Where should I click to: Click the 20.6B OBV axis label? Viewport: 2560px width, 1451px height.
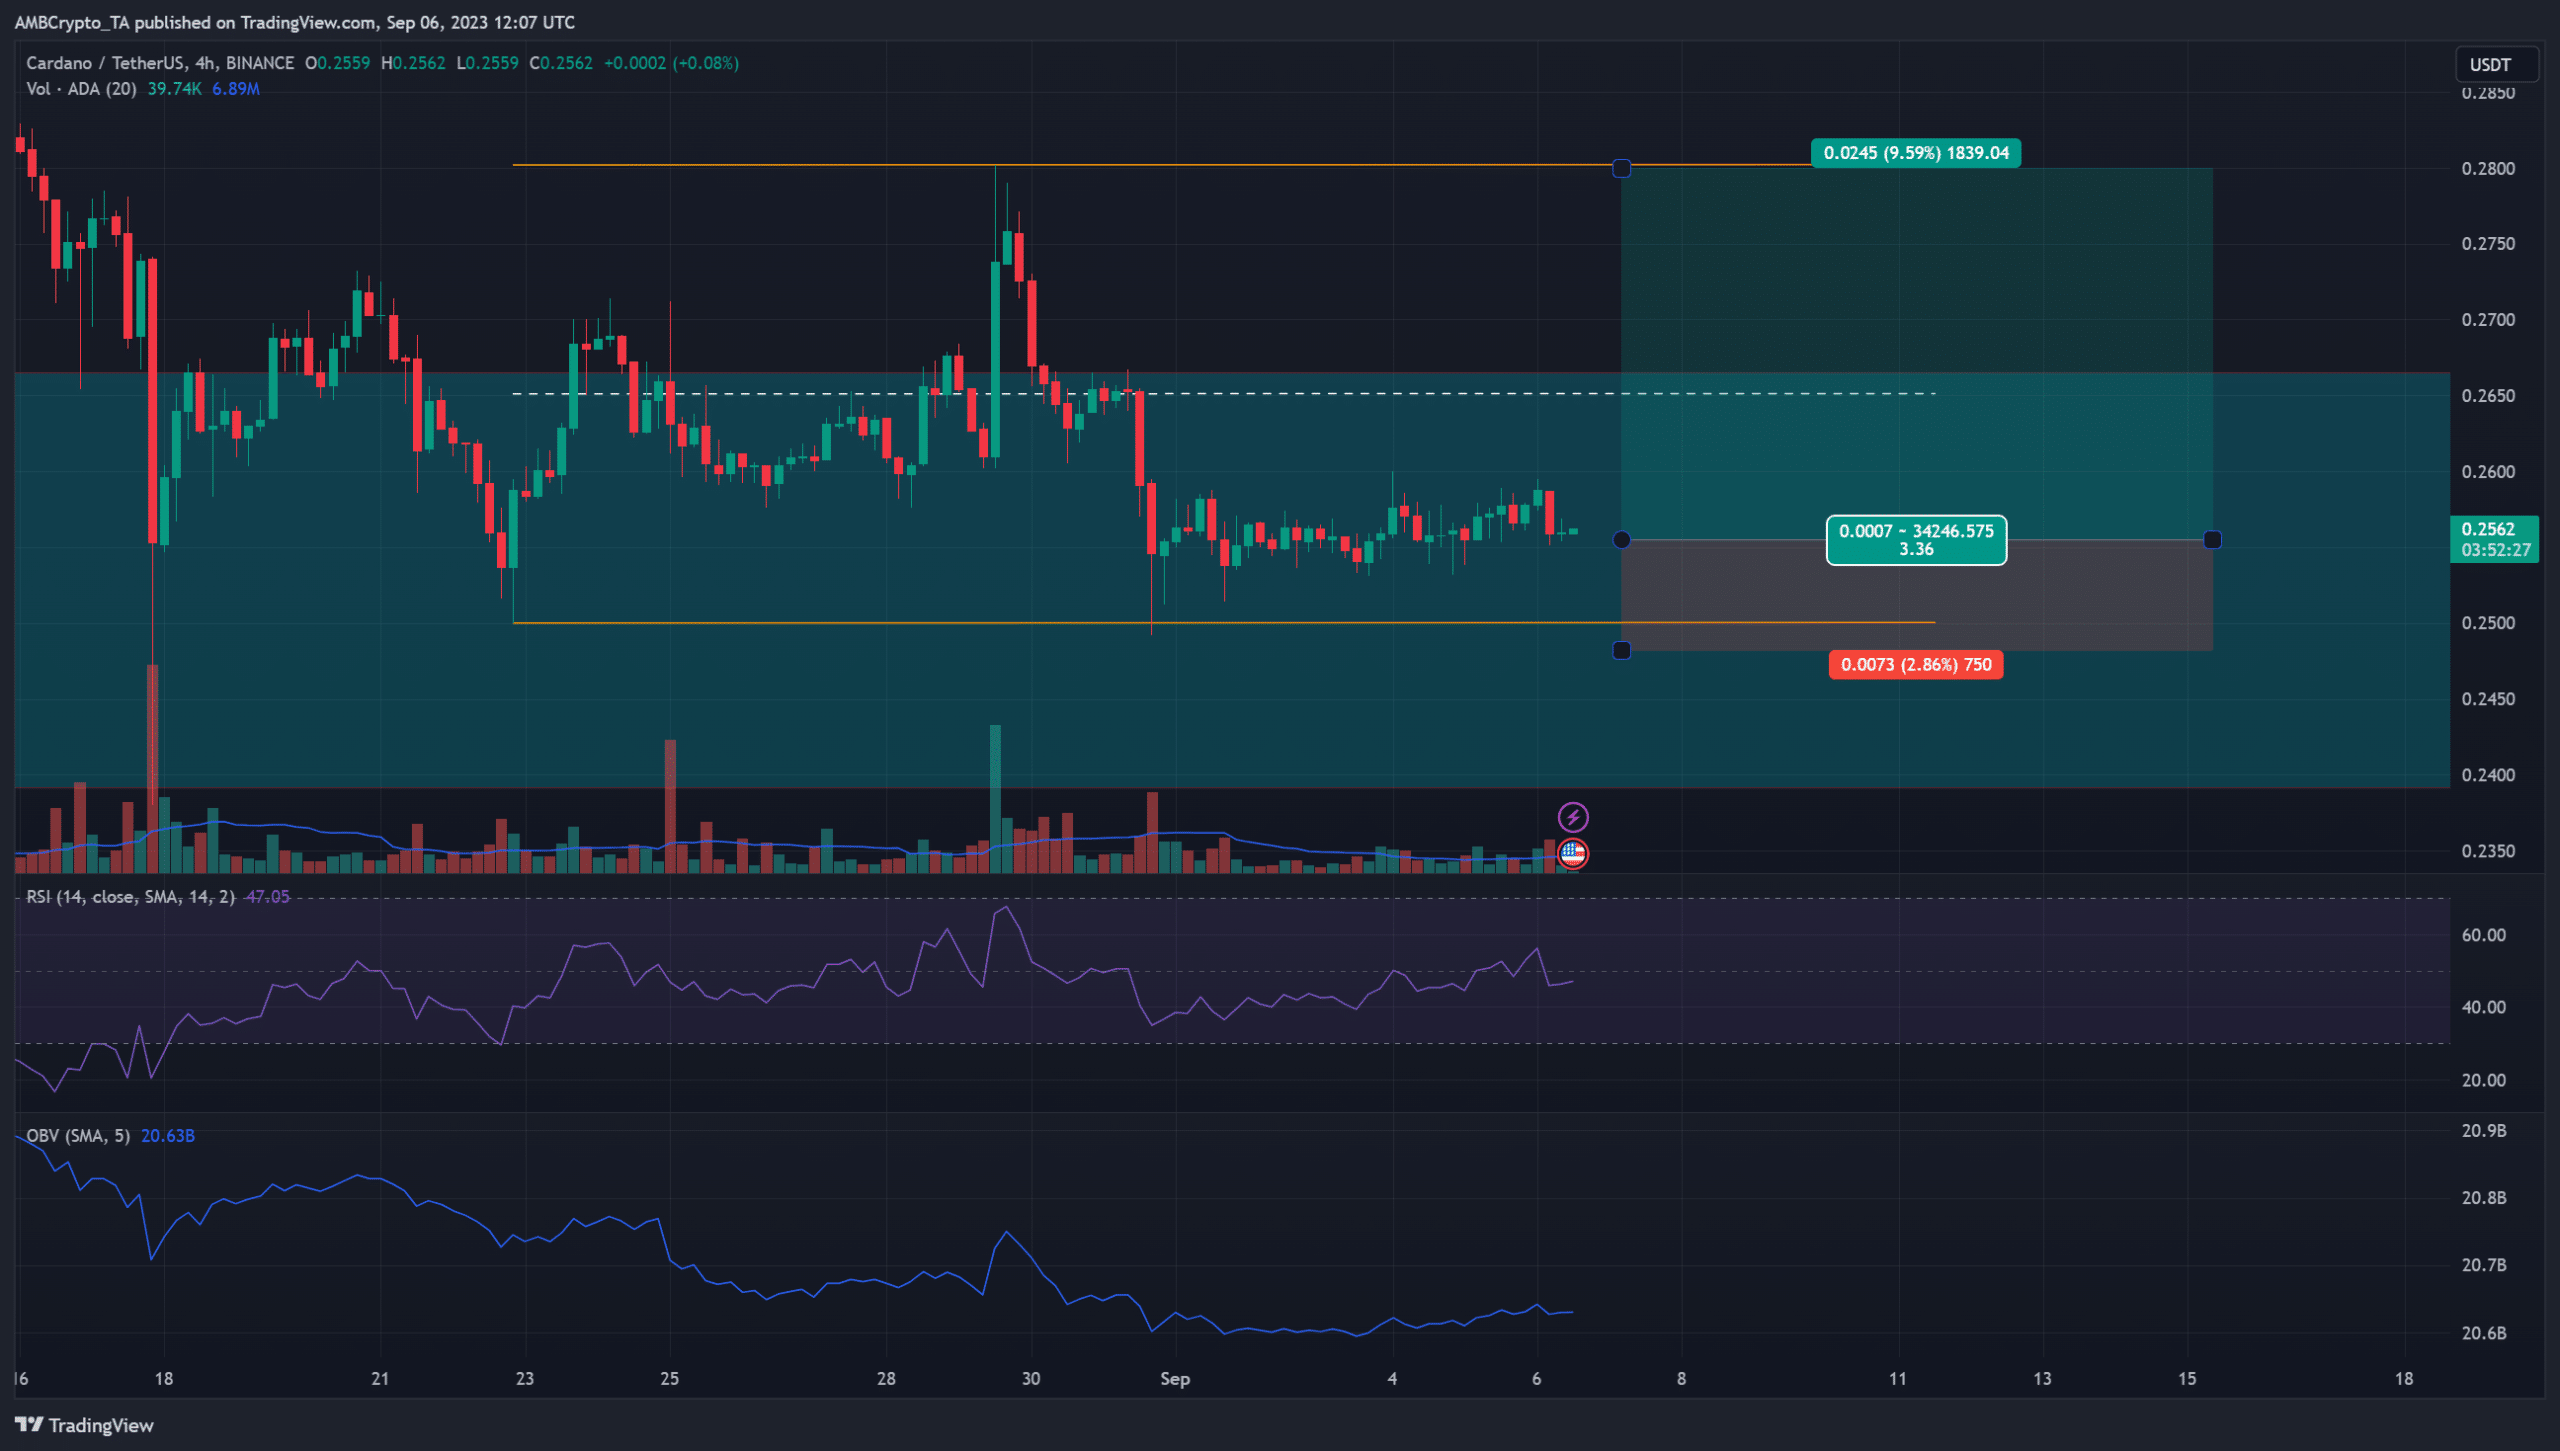pyautogui.click(x=2483, y=1334)
